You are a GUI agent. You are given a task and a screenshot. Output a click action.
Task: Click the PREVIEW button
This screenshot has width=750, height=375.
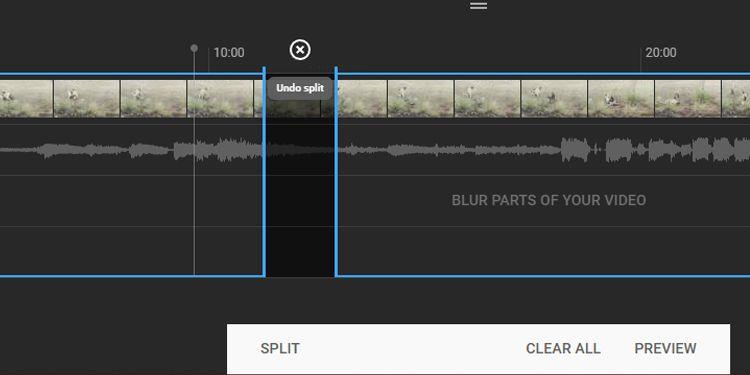665,348
